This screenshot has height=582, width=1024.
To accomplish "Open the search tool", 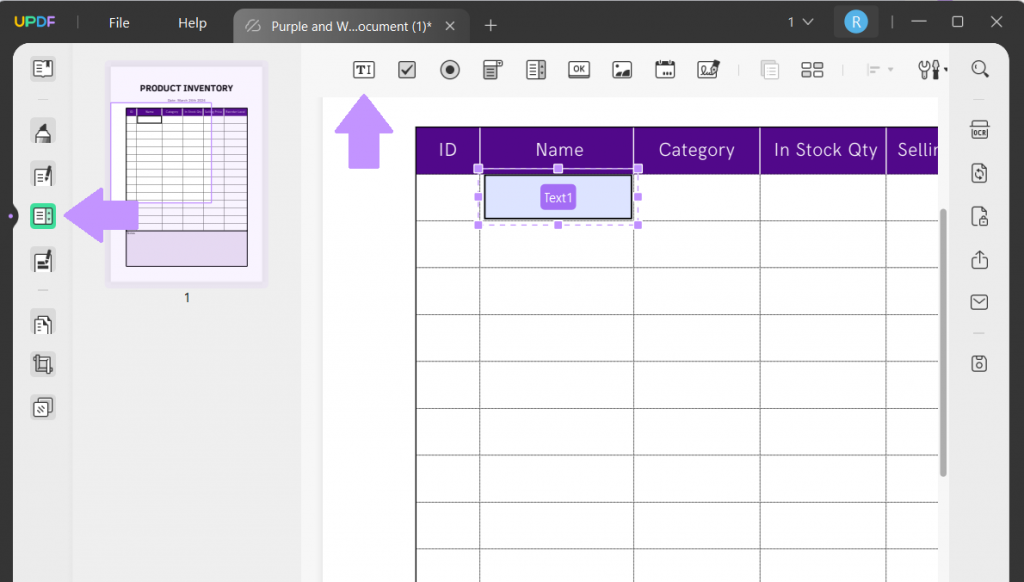I will coord(979,69).
